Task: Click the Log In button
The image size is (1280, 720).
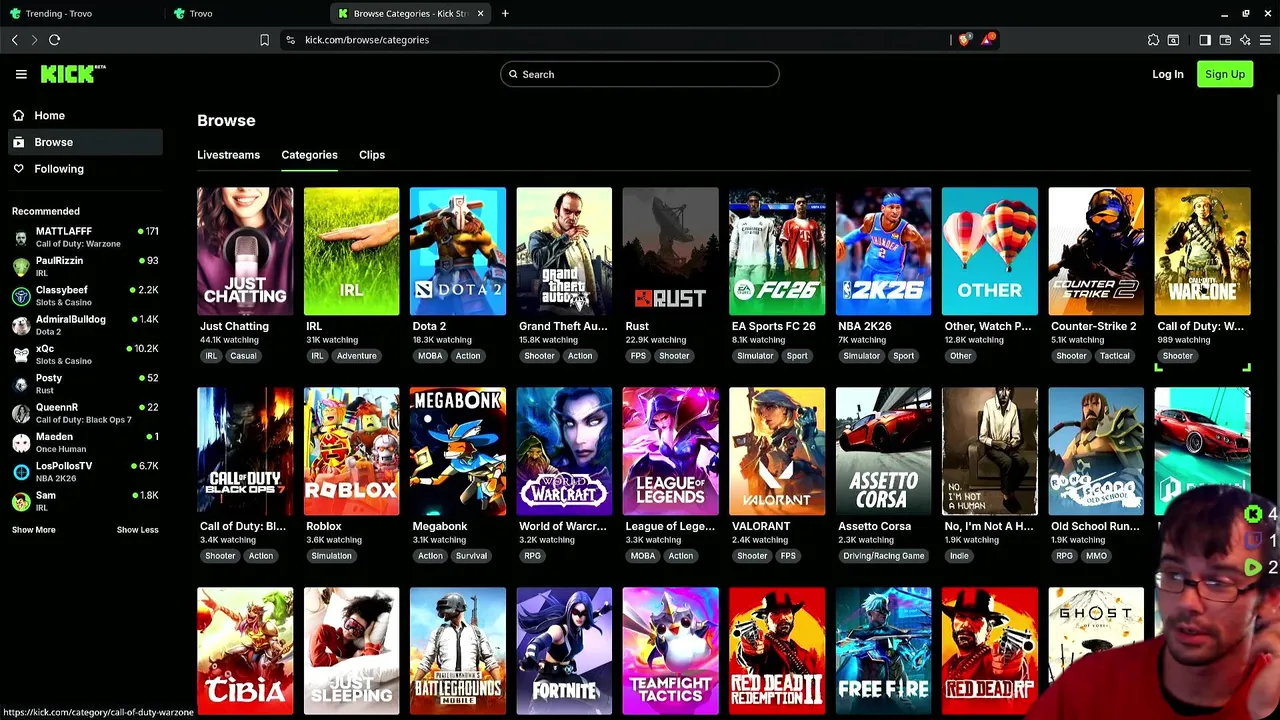Action: click(1167, 74)
